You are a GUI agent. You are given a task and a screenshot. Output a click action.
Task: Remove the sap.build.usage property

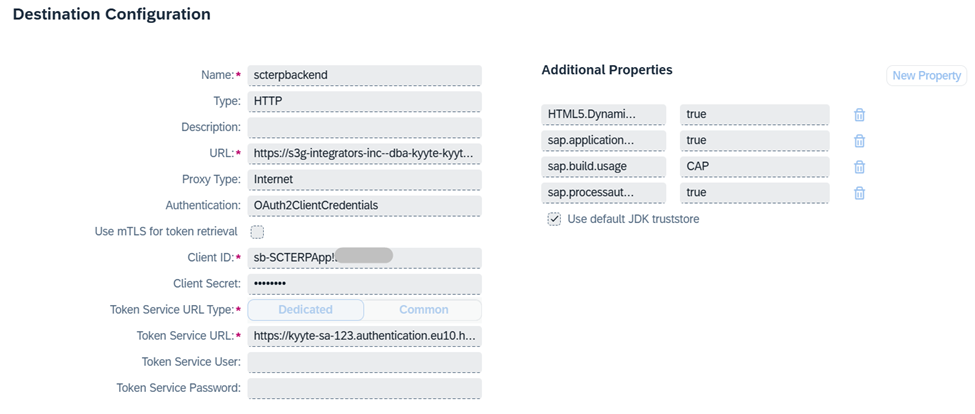pos(859,167)
